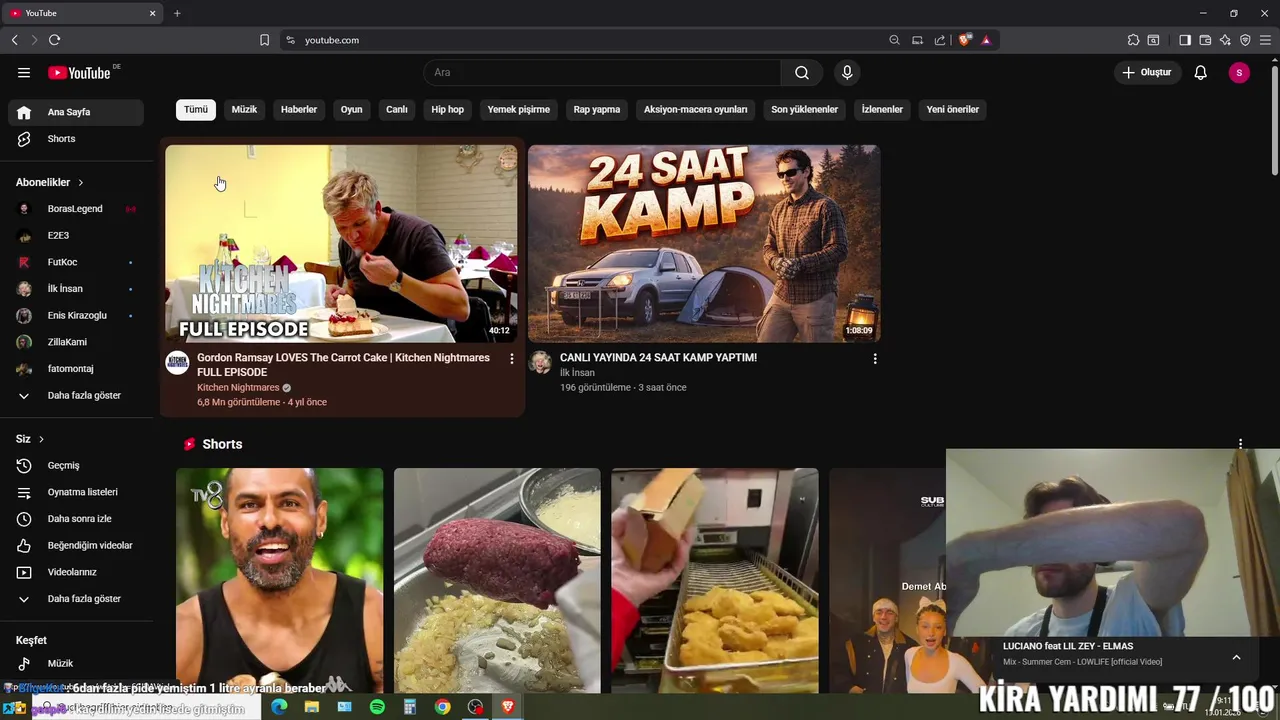This screenshot has width=1280, height=720.
Task: Open İlk İnsan channel name under the video
Action: point(577,373)
